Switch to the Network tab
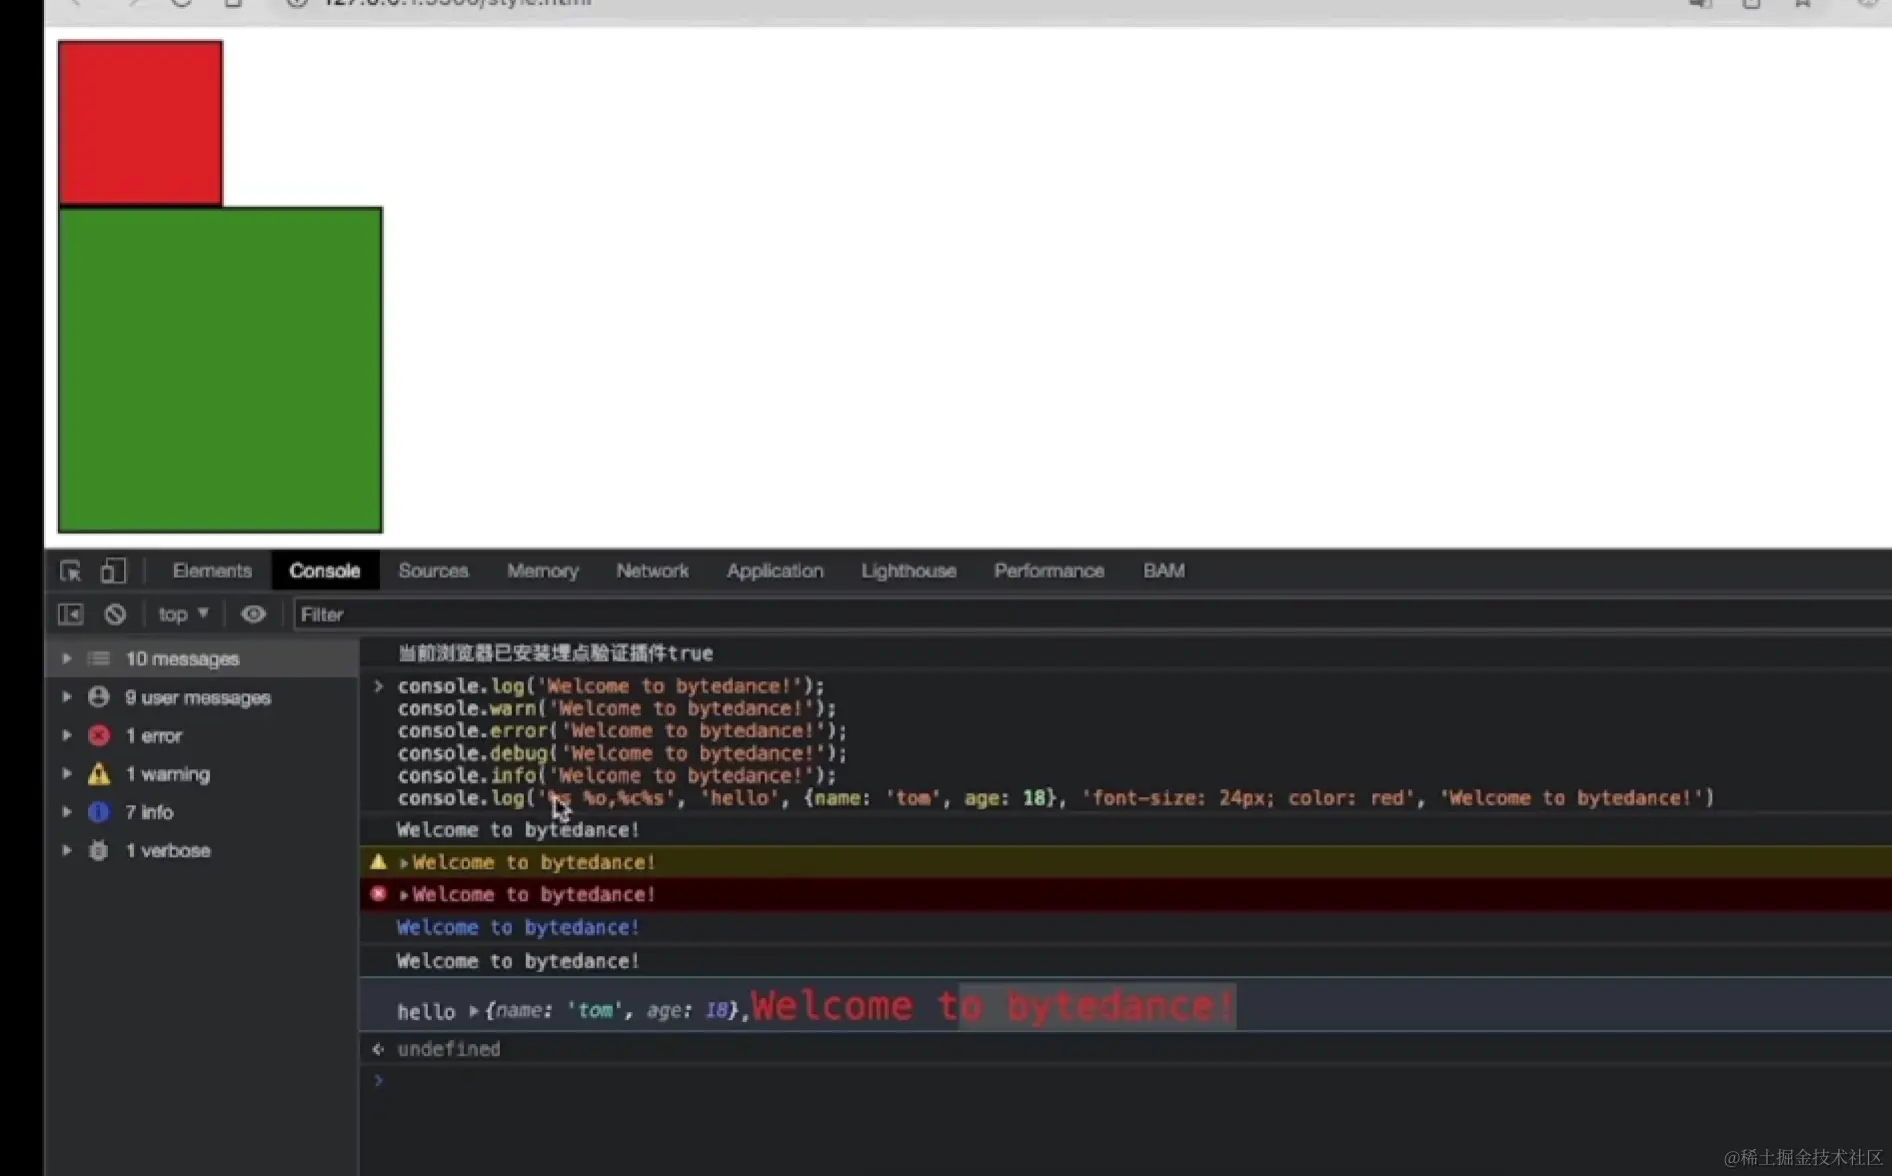1892x1176 pixels. coord(652,571)
